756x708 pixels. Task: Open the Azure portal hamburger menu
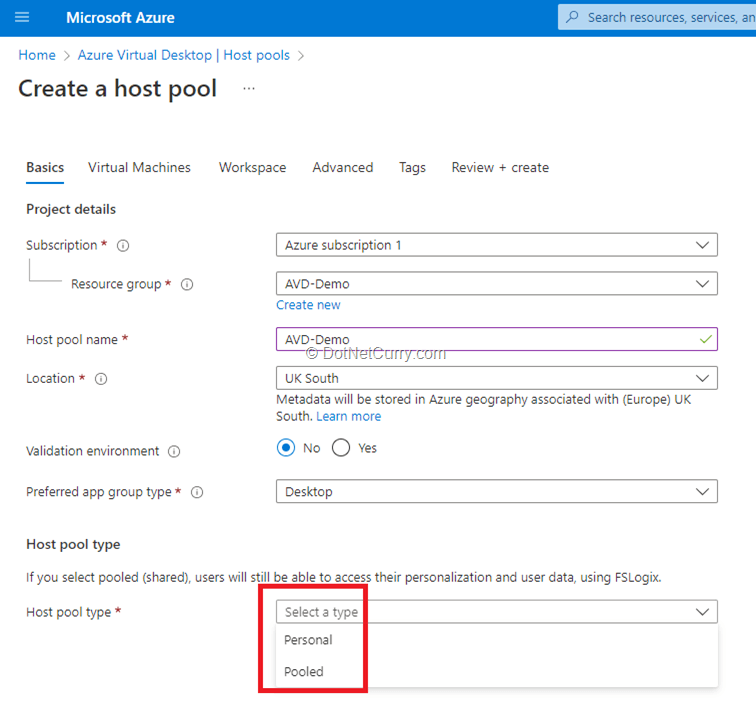[x=22, y=18]
